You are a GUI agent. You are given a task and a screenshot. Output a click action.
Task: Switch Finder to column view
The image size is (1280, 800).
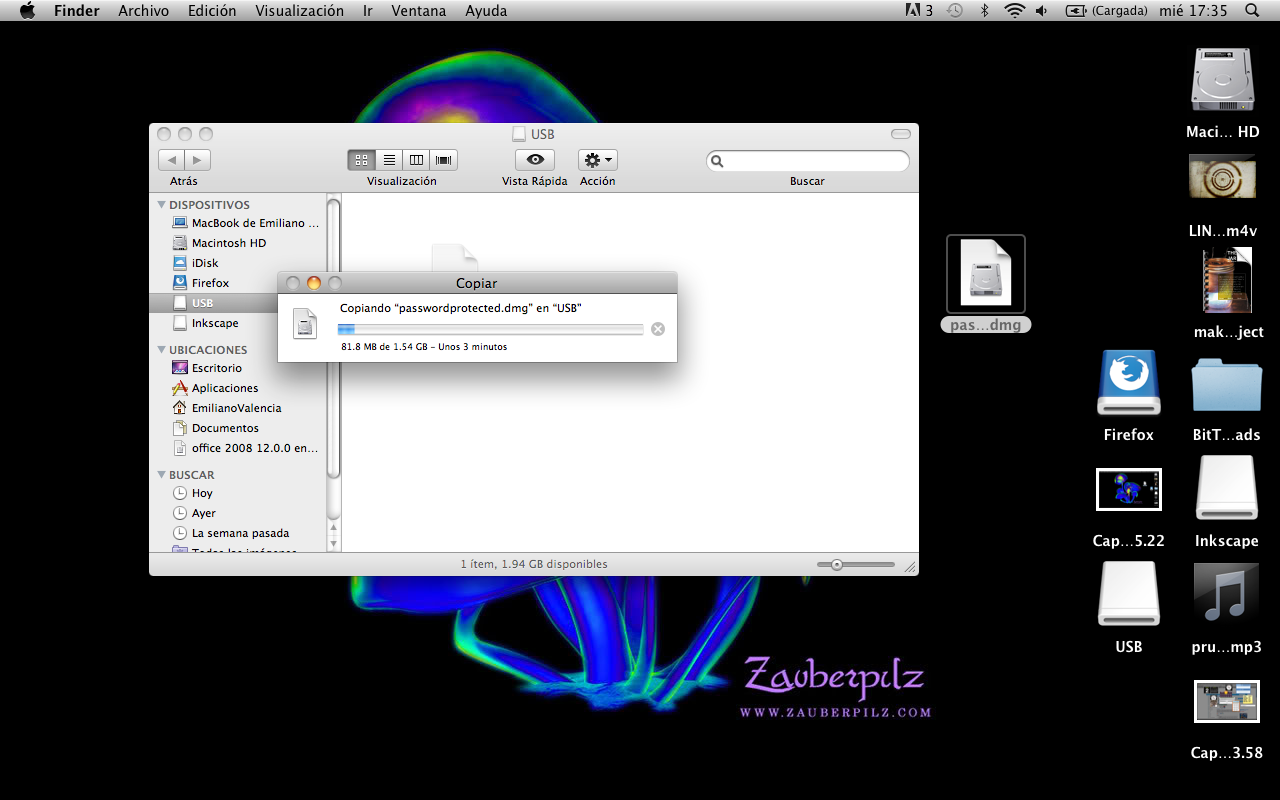[x=416, y=160]
